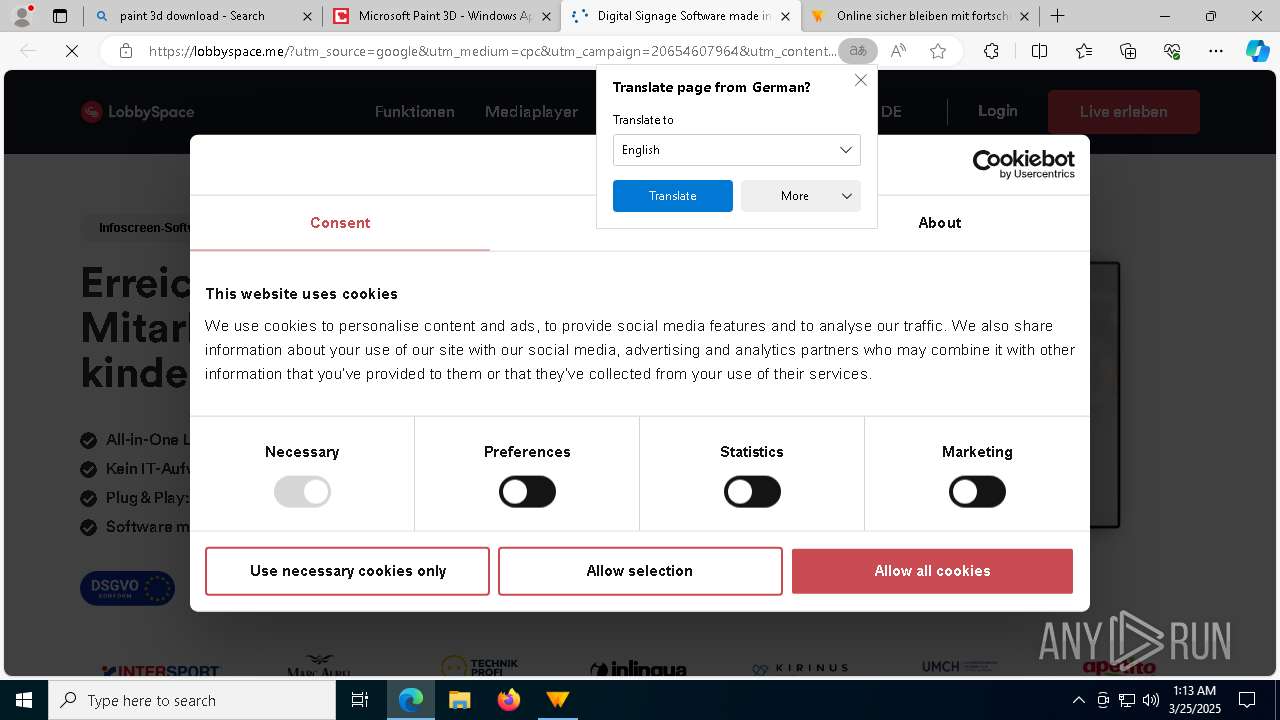This screenshot has width=1280, height=720.
Task: Click the Necessary cookies switch
Action: click(302, 492)
